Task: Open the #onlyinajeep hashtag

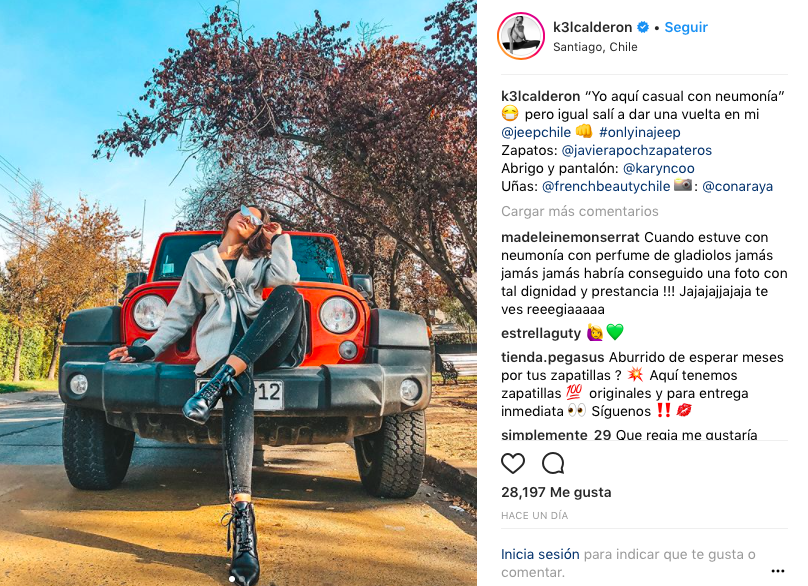Action: tap(639, 132)
